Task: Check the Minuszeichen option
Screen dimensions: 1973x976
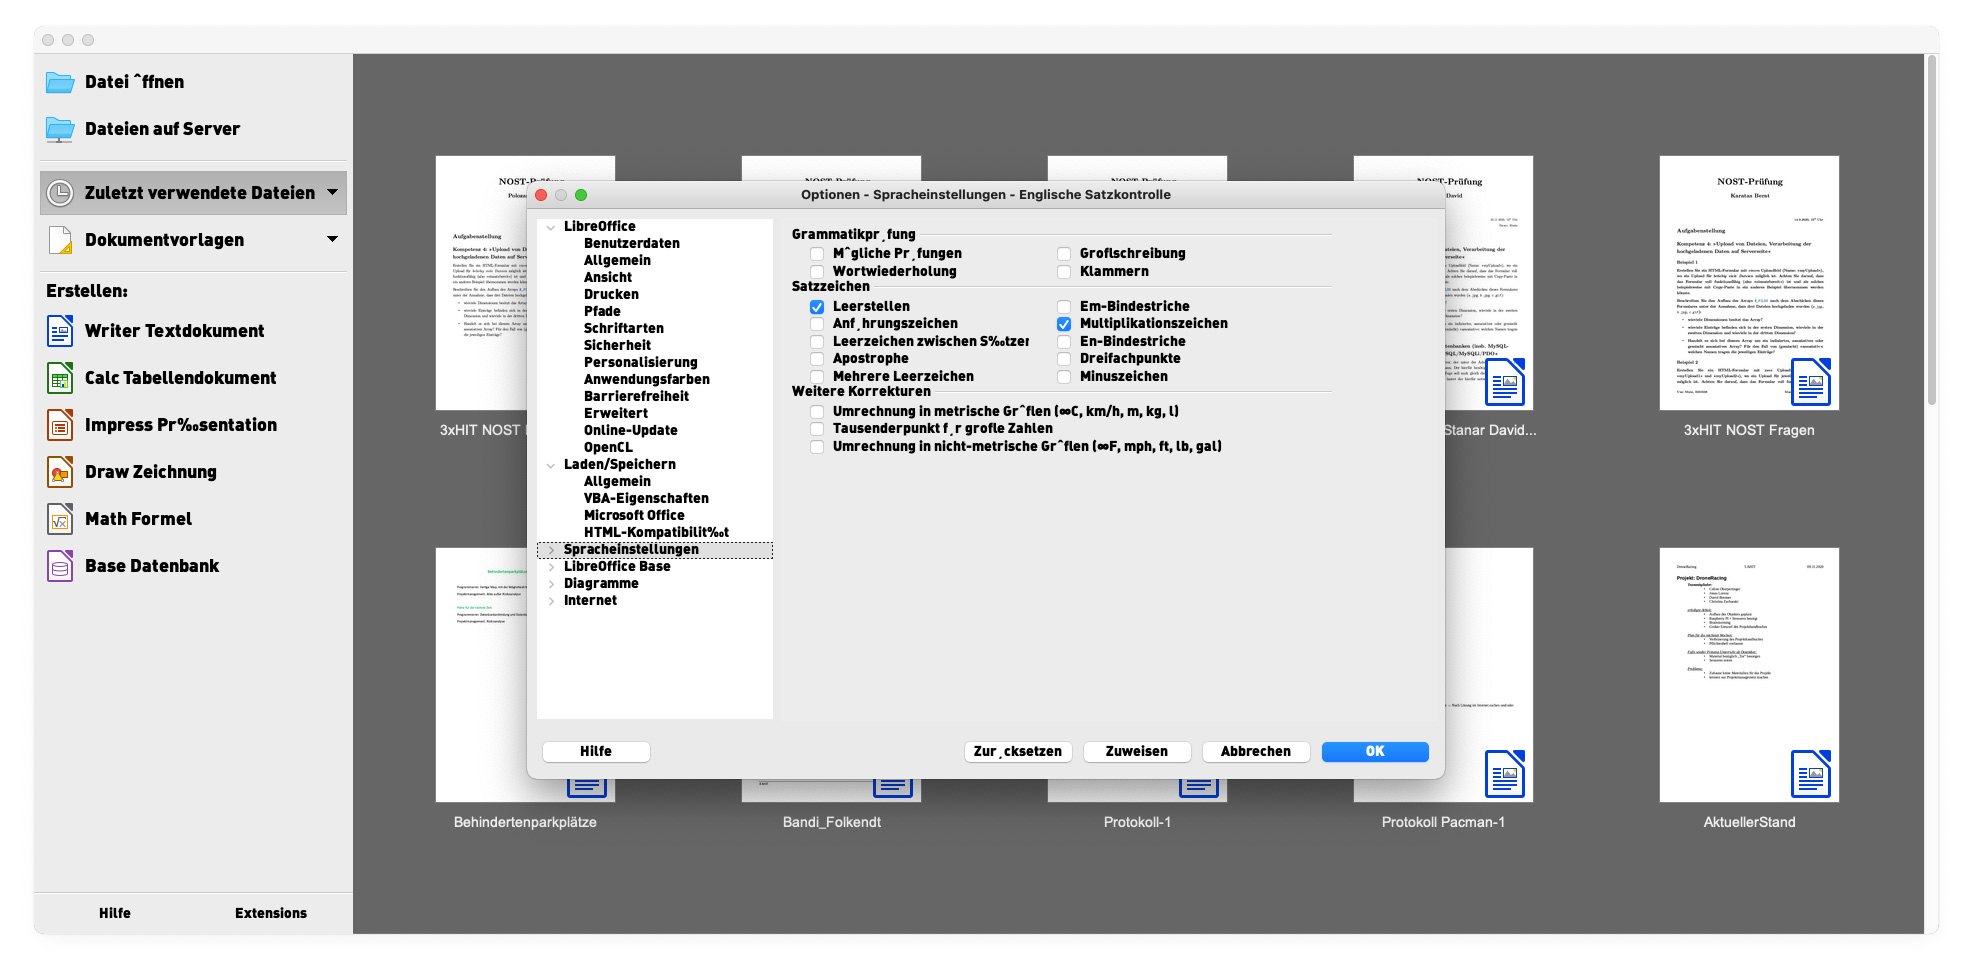Action: coord(1064,377)
